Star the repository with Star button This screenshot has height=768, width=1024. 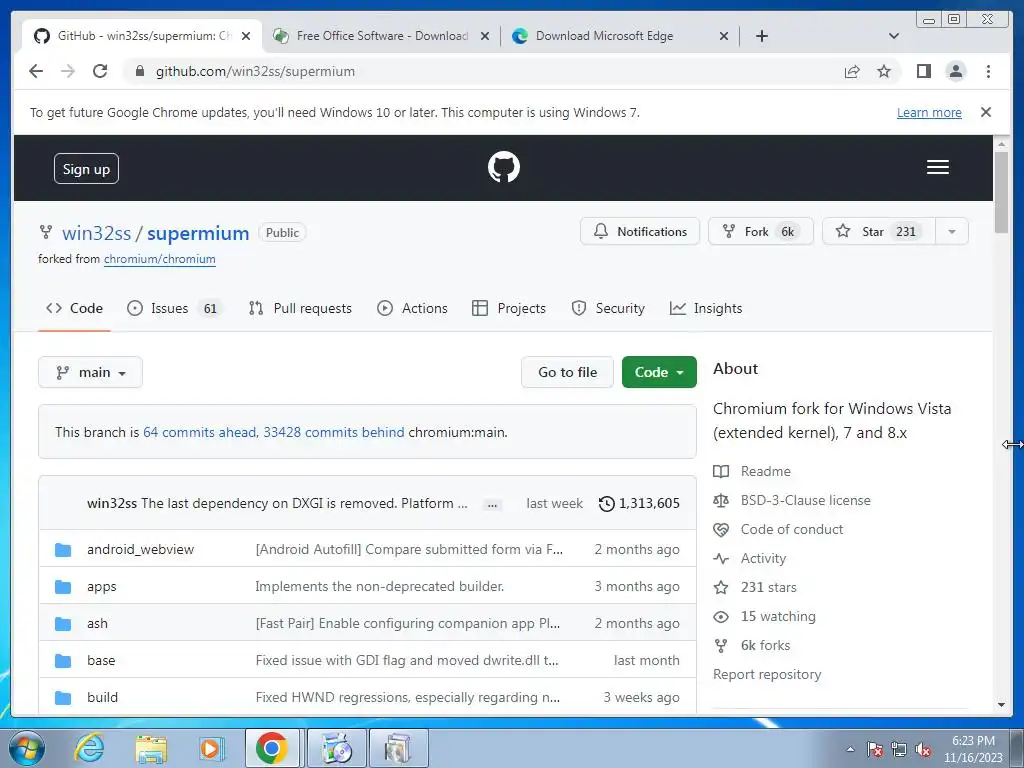879,232
